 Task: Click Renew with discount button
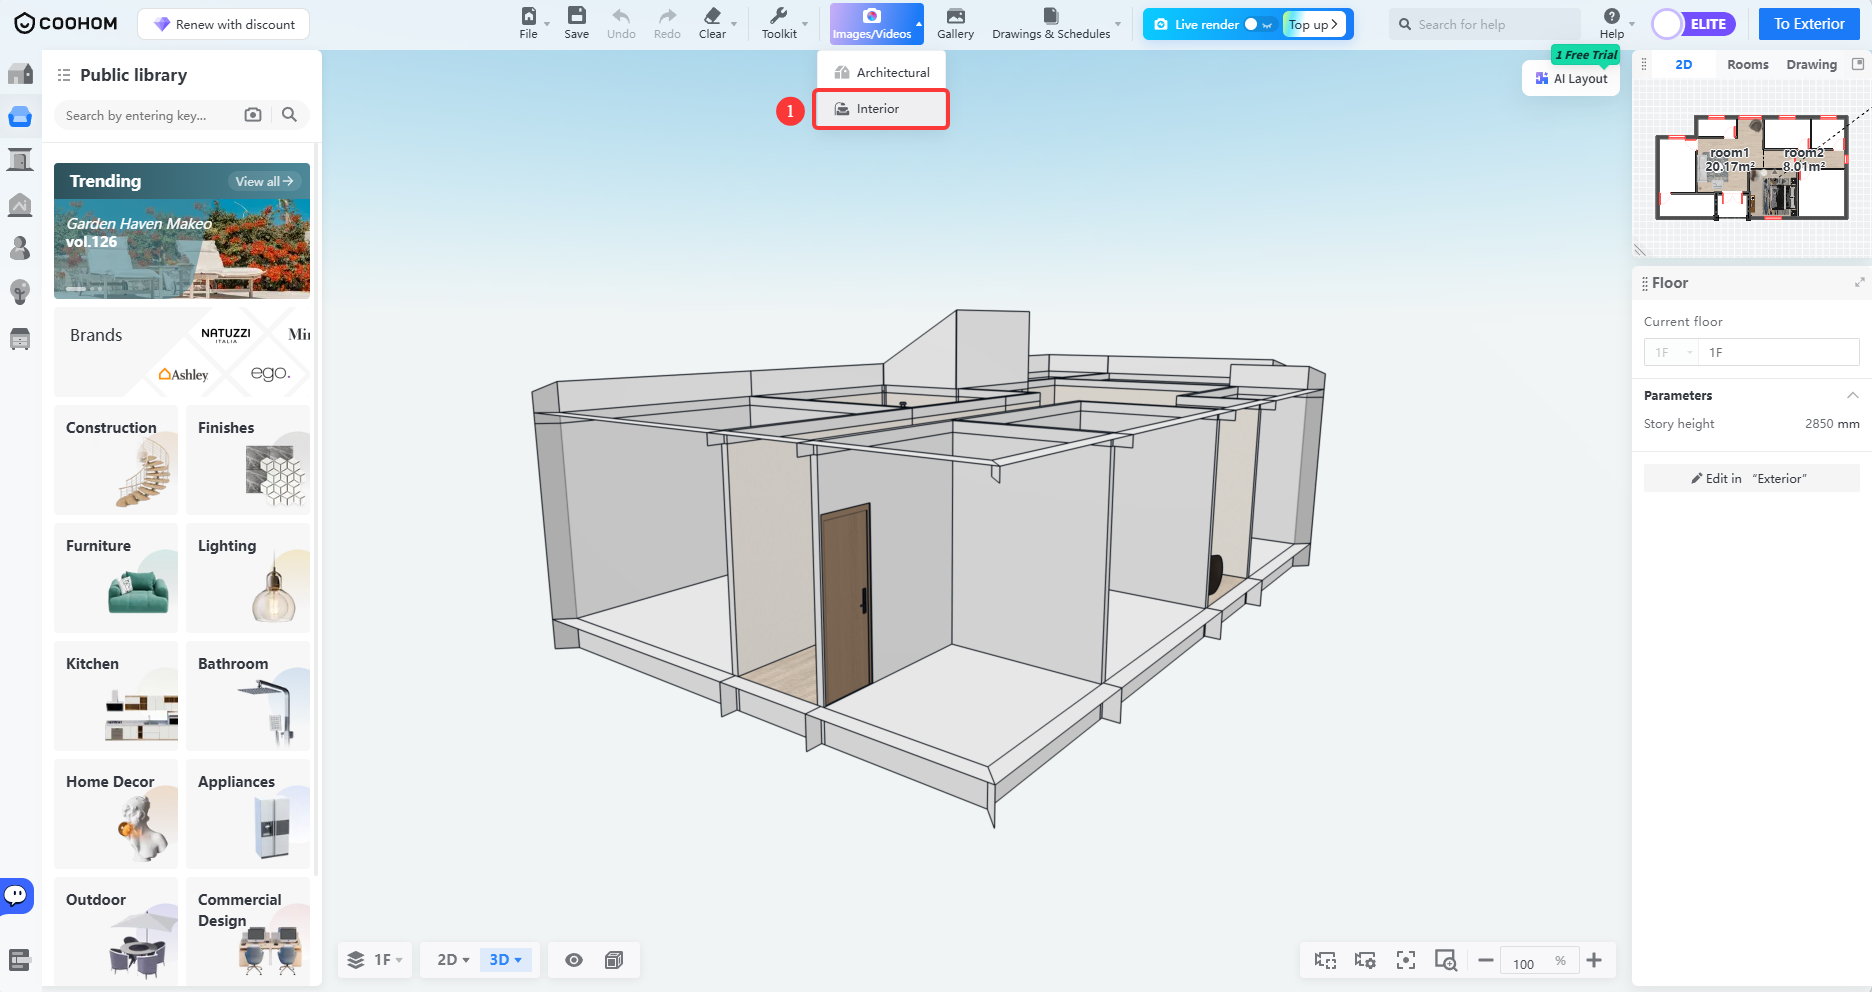coord(224,24)
